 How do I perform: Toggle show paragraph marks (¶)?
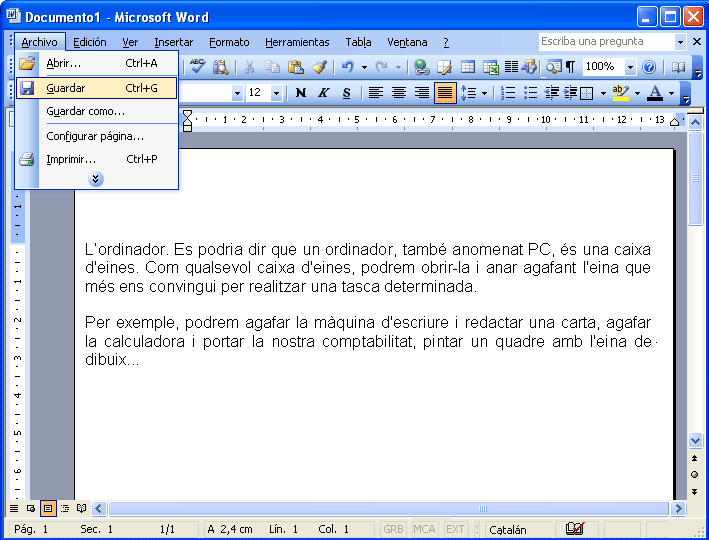[571, 67]
